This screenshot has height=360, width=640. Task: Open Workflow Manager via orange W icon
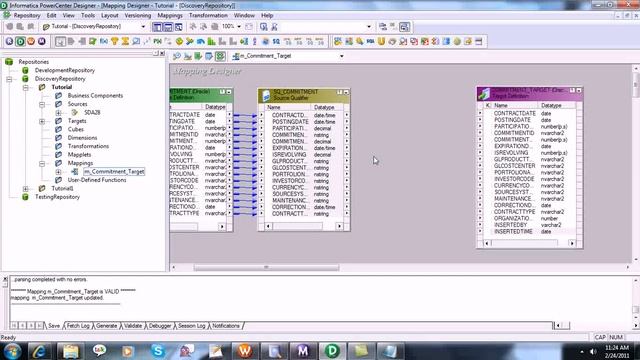31,41
